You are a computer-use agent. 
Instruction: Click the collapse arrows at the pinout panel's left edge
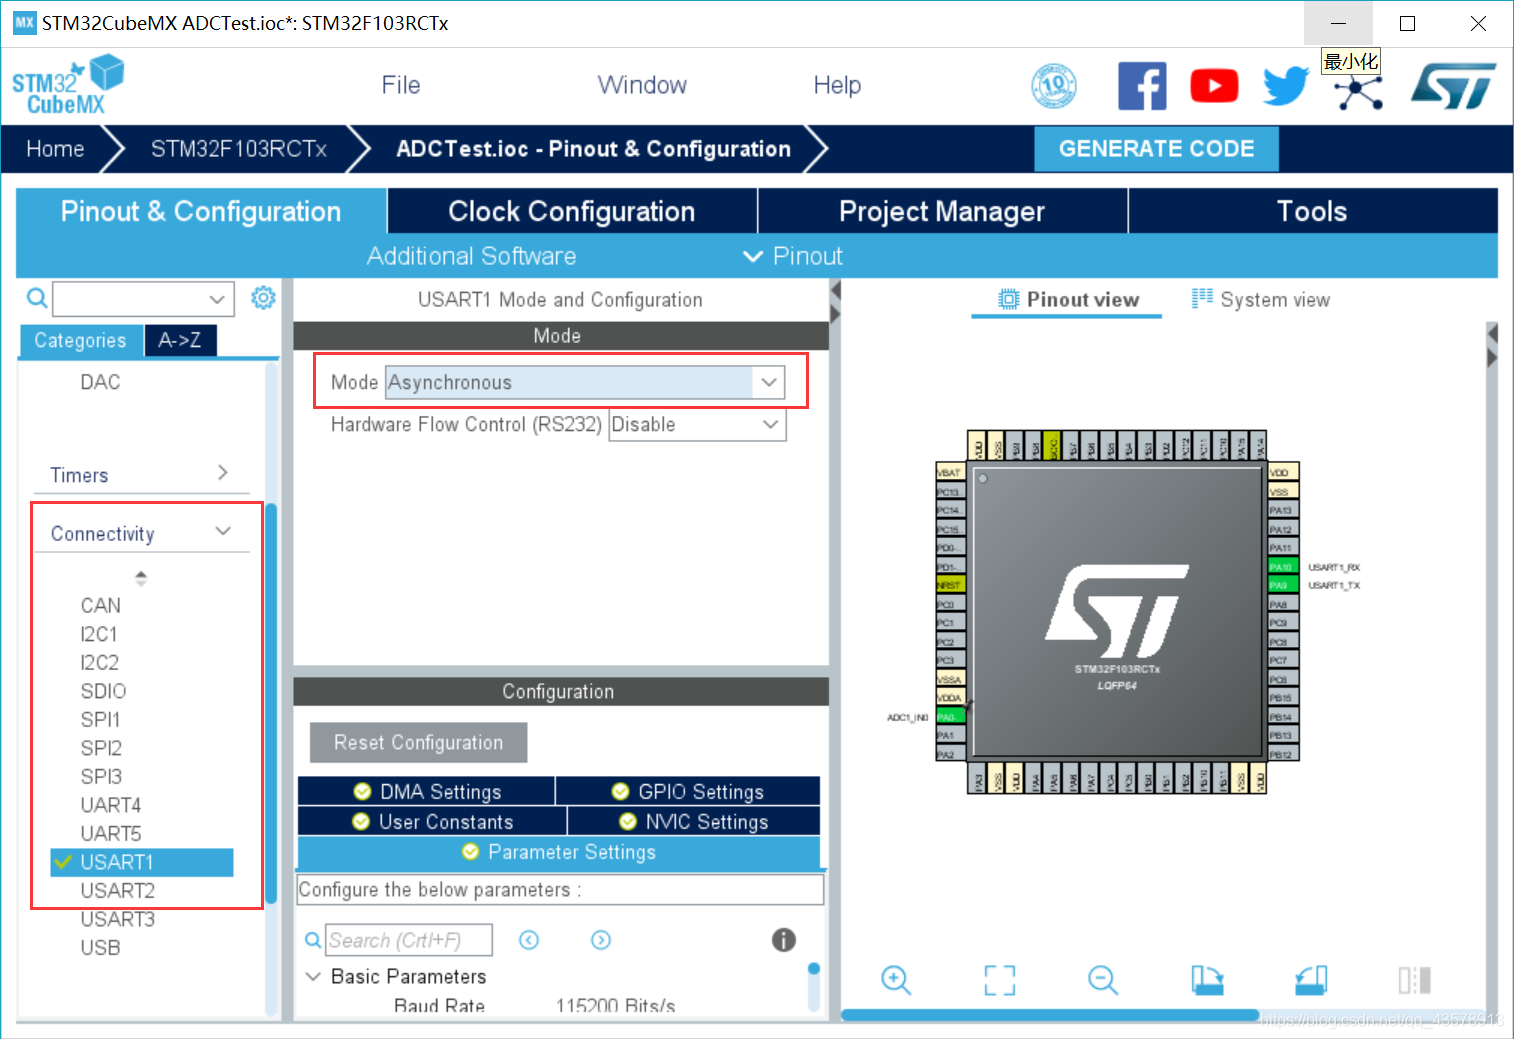(x=835, y=302)
